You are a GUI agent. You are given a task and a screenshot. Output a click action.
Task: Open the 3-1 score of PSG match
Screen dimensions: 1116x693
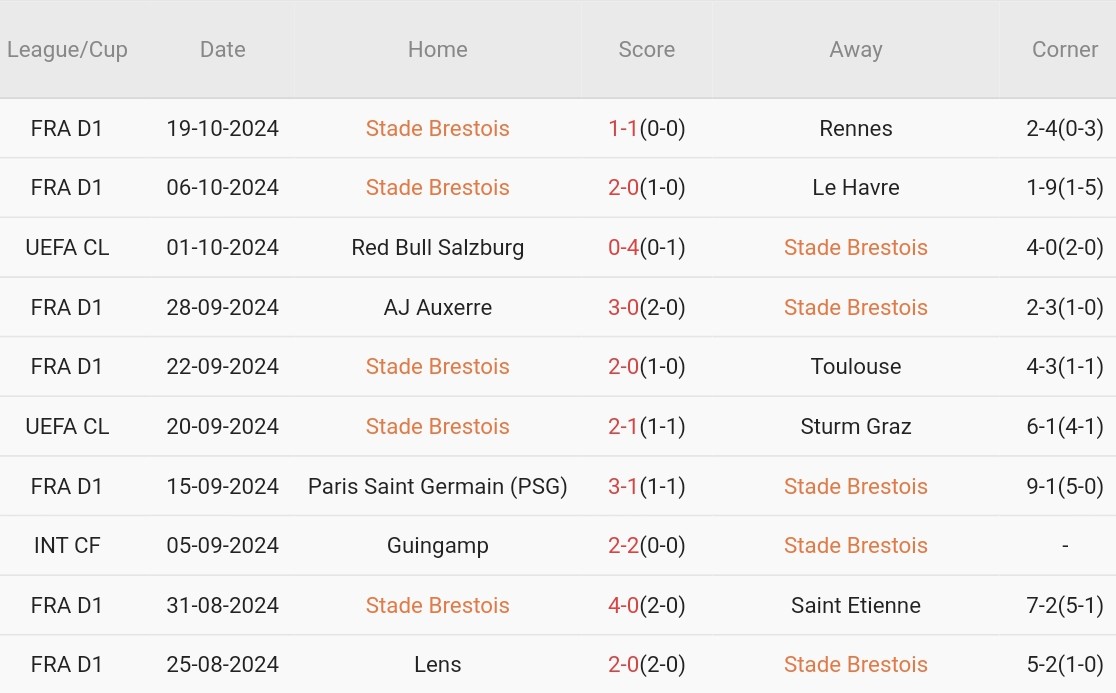click(623, 486)
